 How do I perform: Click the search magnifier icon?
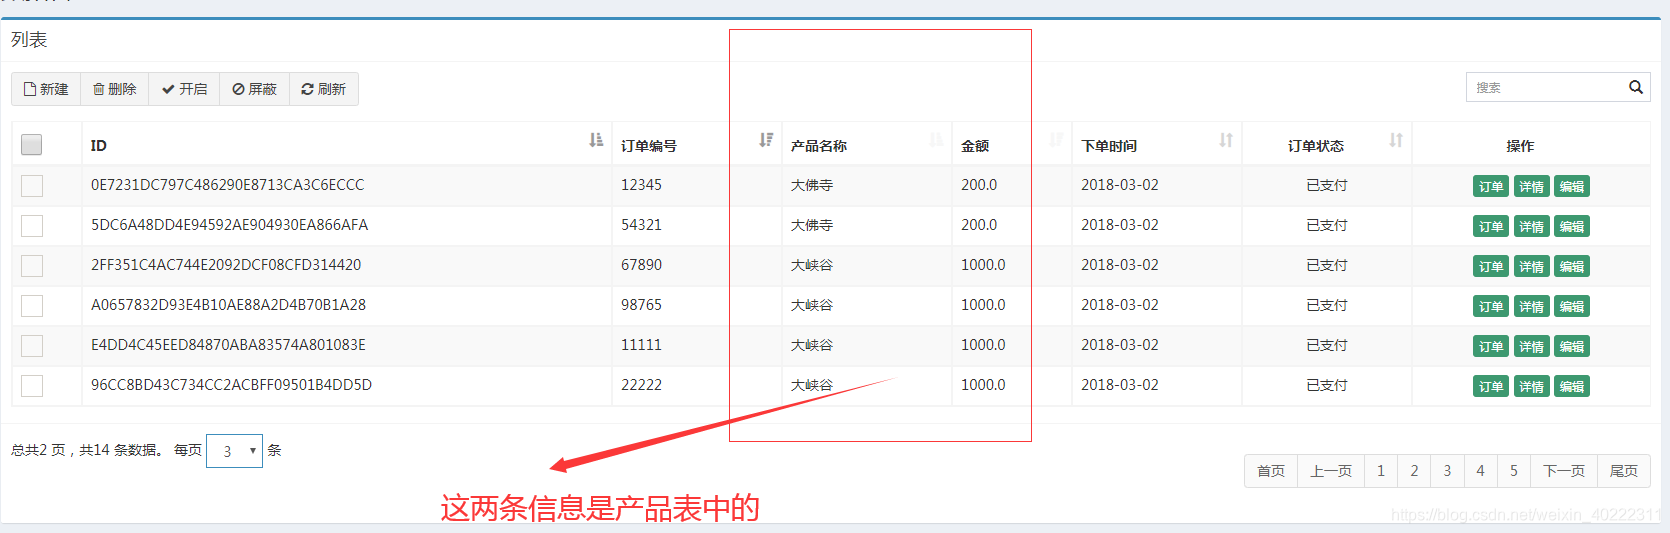point(1636,87)
